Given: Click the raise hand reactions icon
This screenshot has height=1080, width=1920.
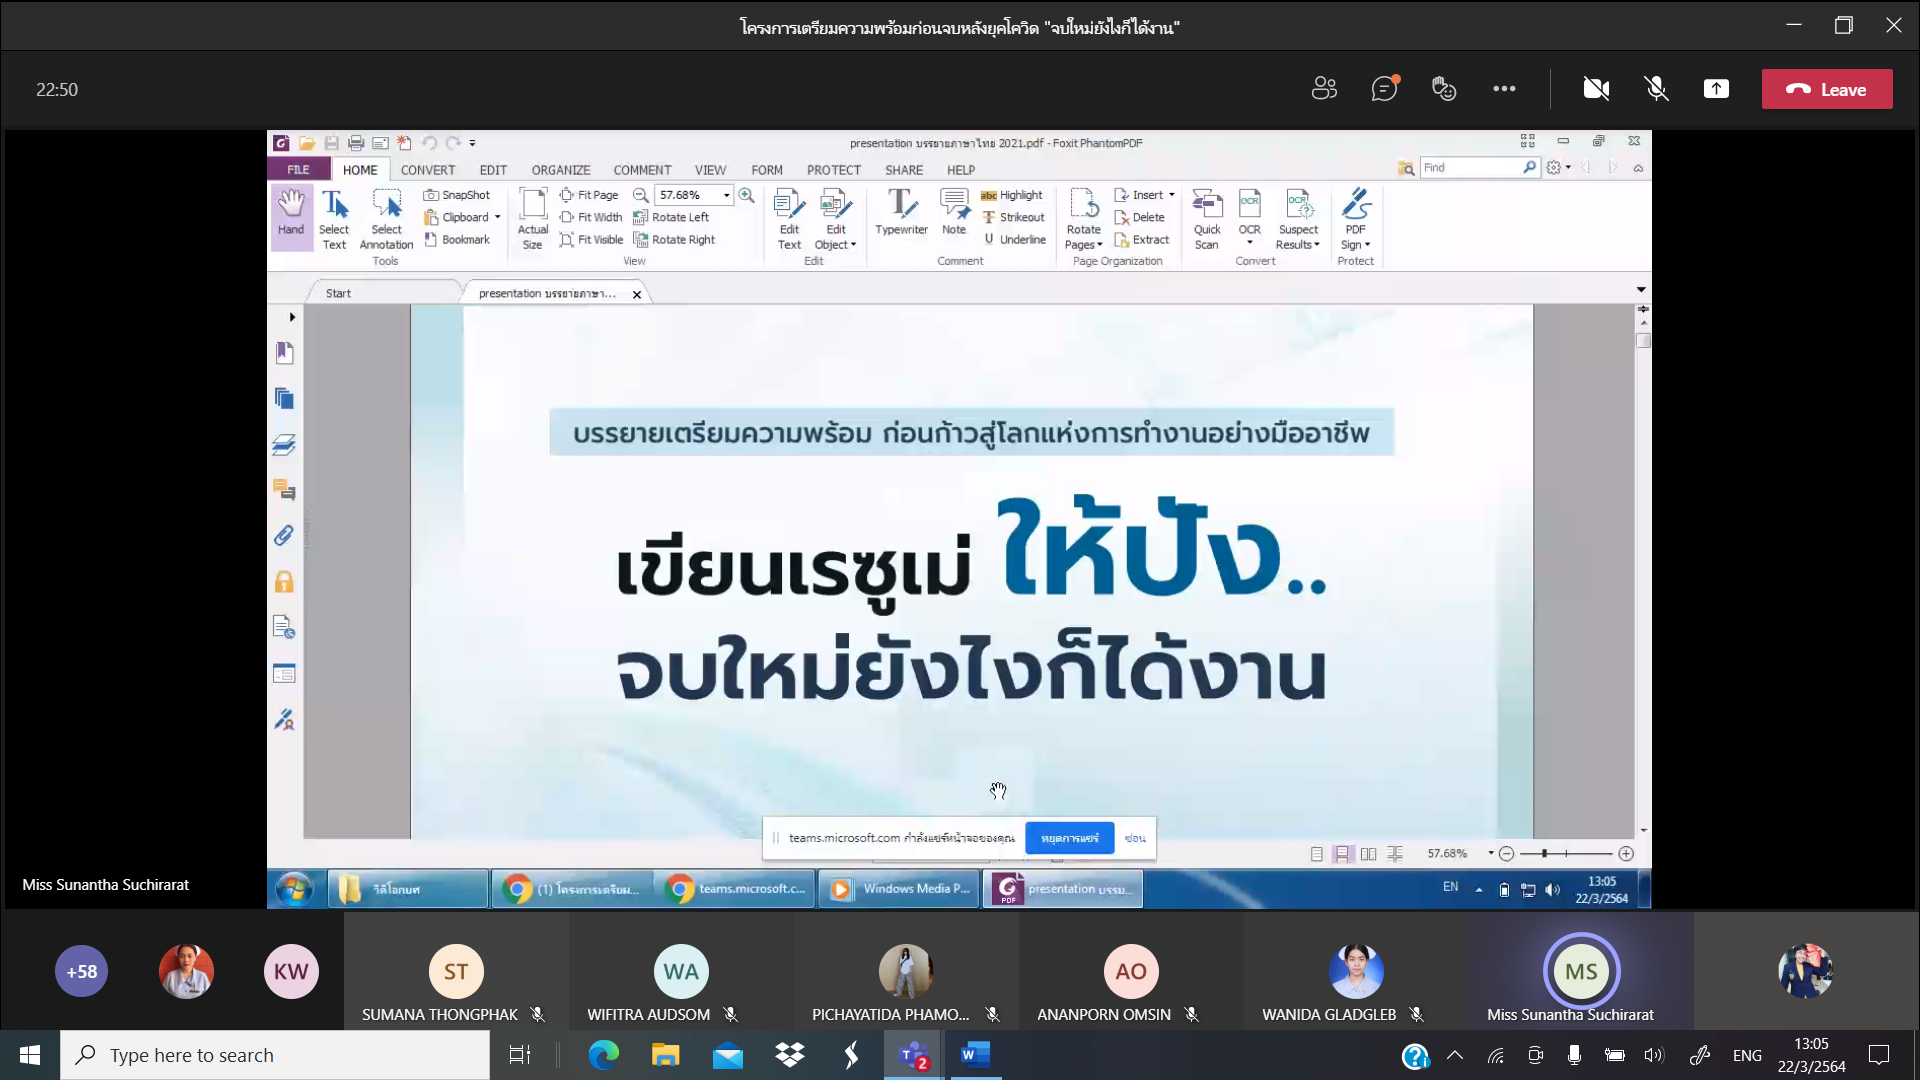Looking at the screenshot, I should (1444, 89).
